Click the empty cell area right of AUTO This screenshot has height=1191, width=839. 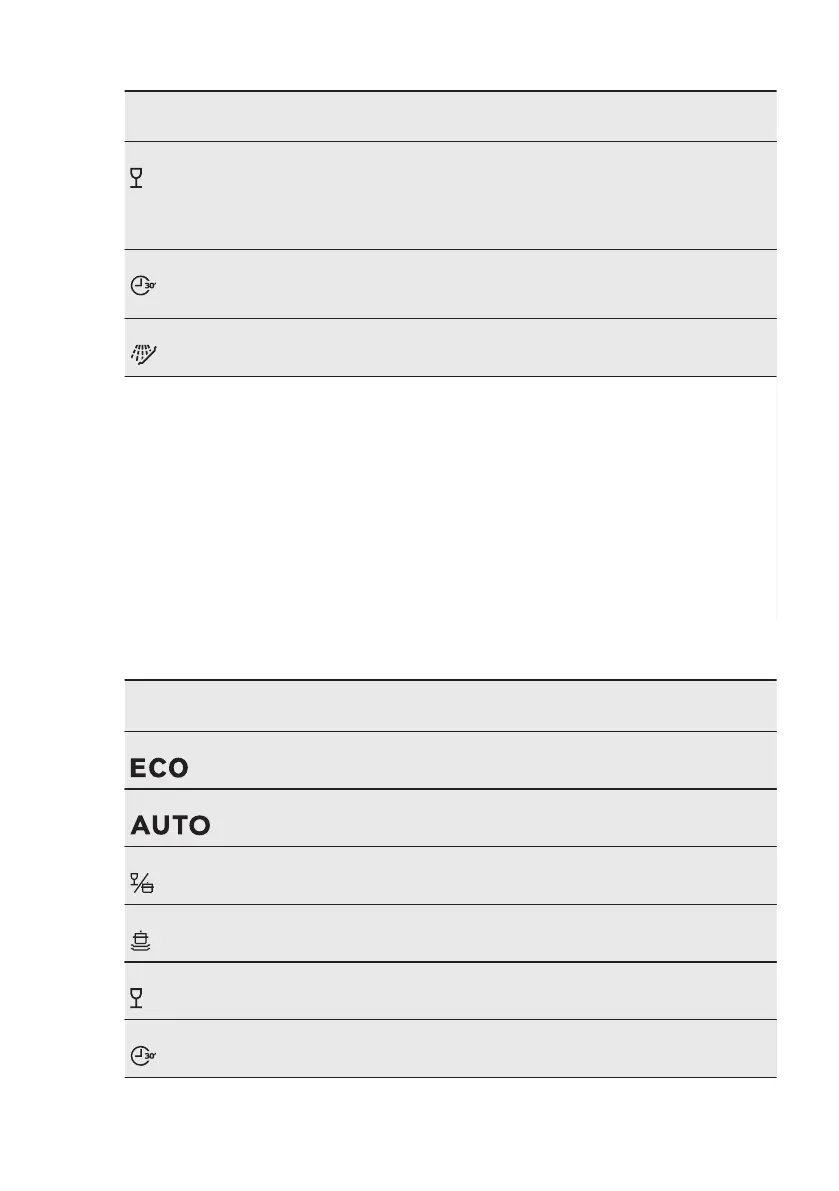click(x=480, y=818)
